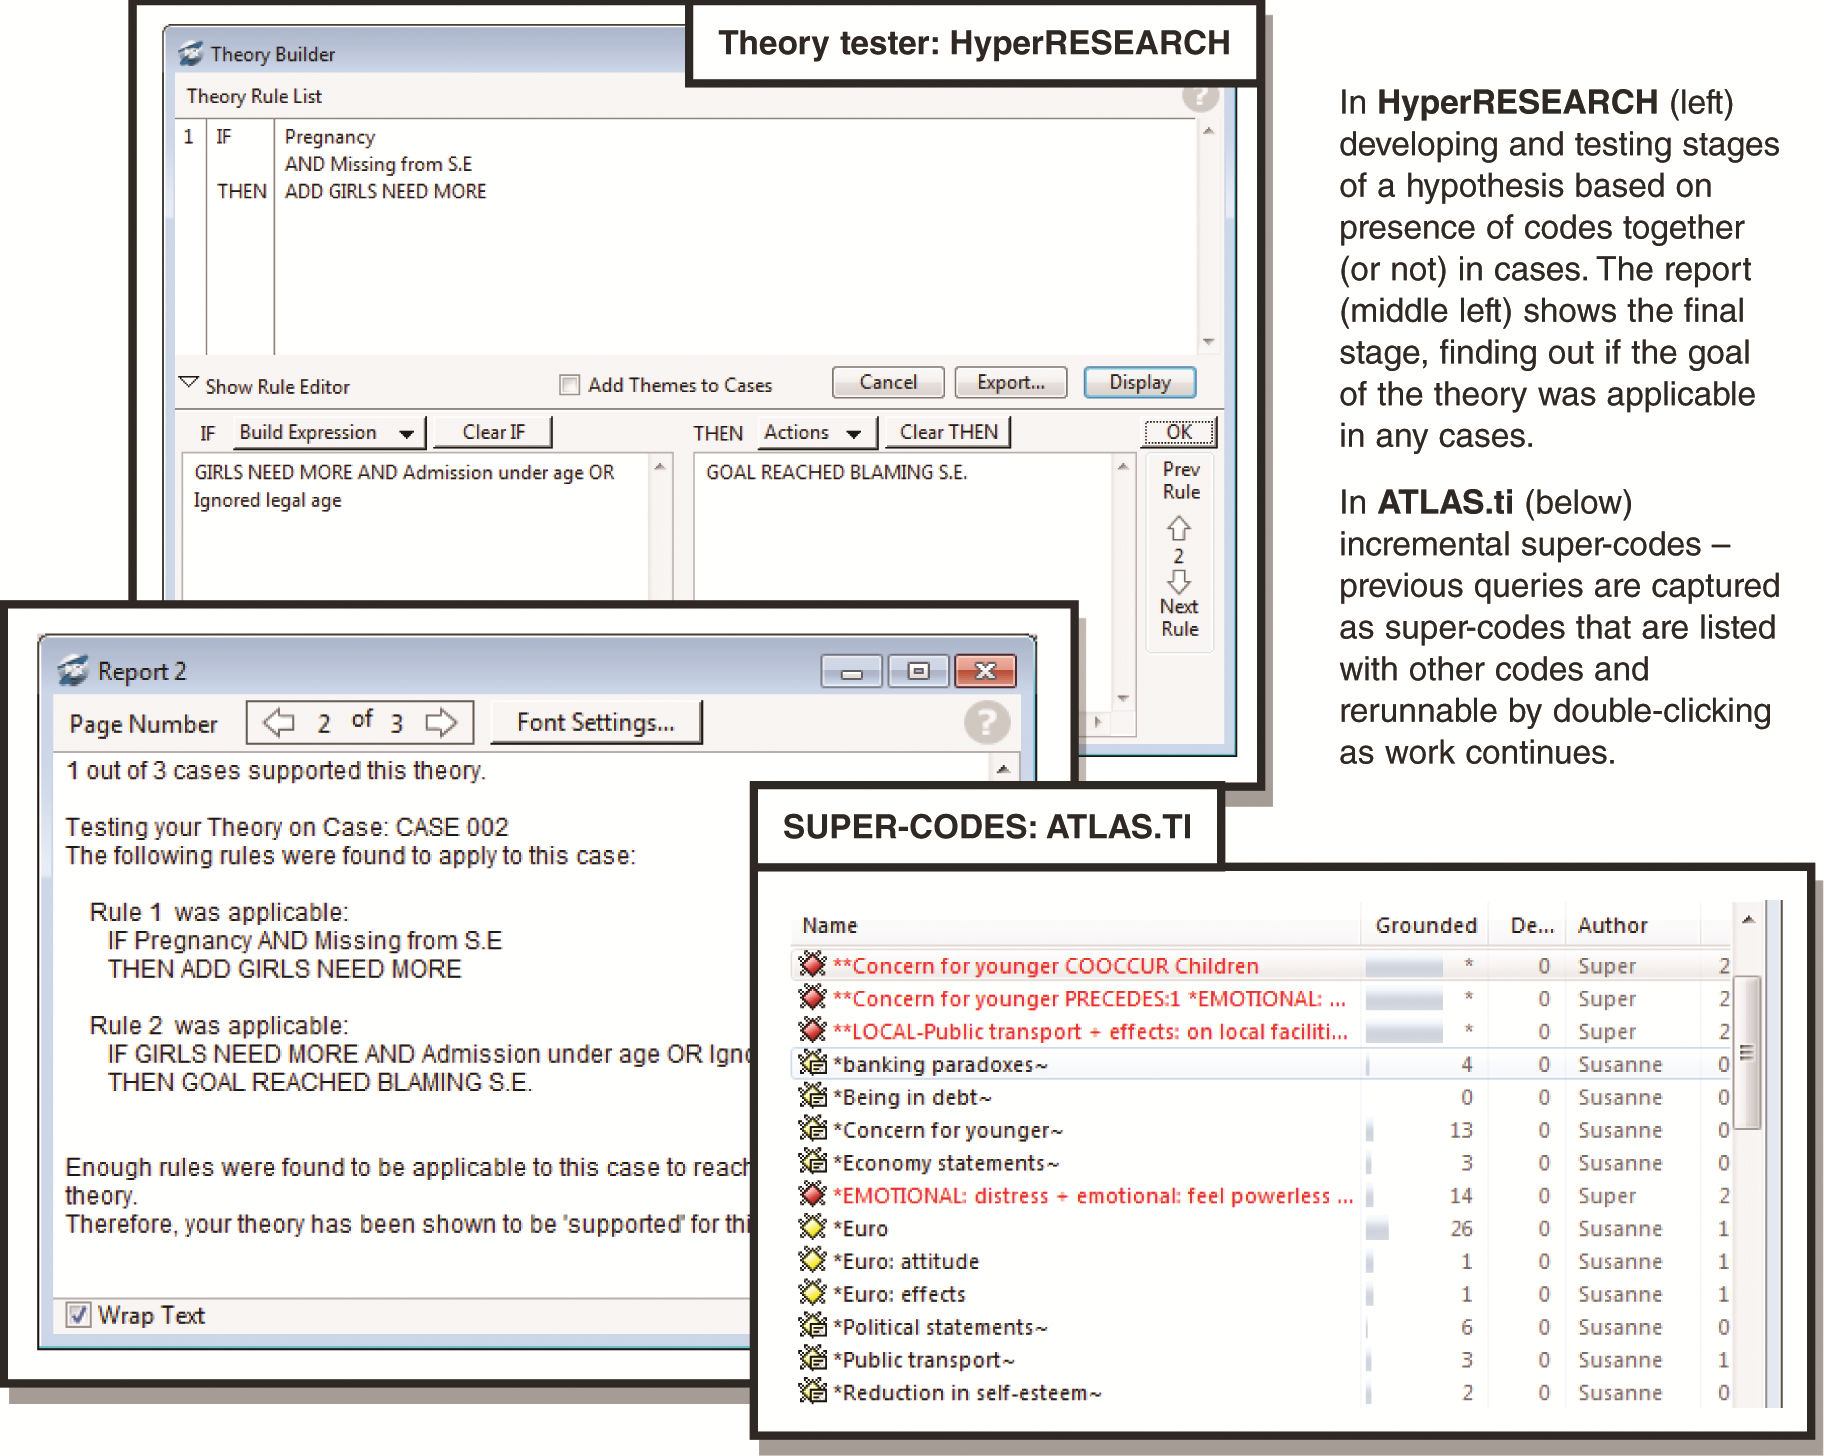Image resolution: width=1824 pixels, height=1456 pixels.
Task: Open the Build Expression dropdown
Action: [330, 432]
